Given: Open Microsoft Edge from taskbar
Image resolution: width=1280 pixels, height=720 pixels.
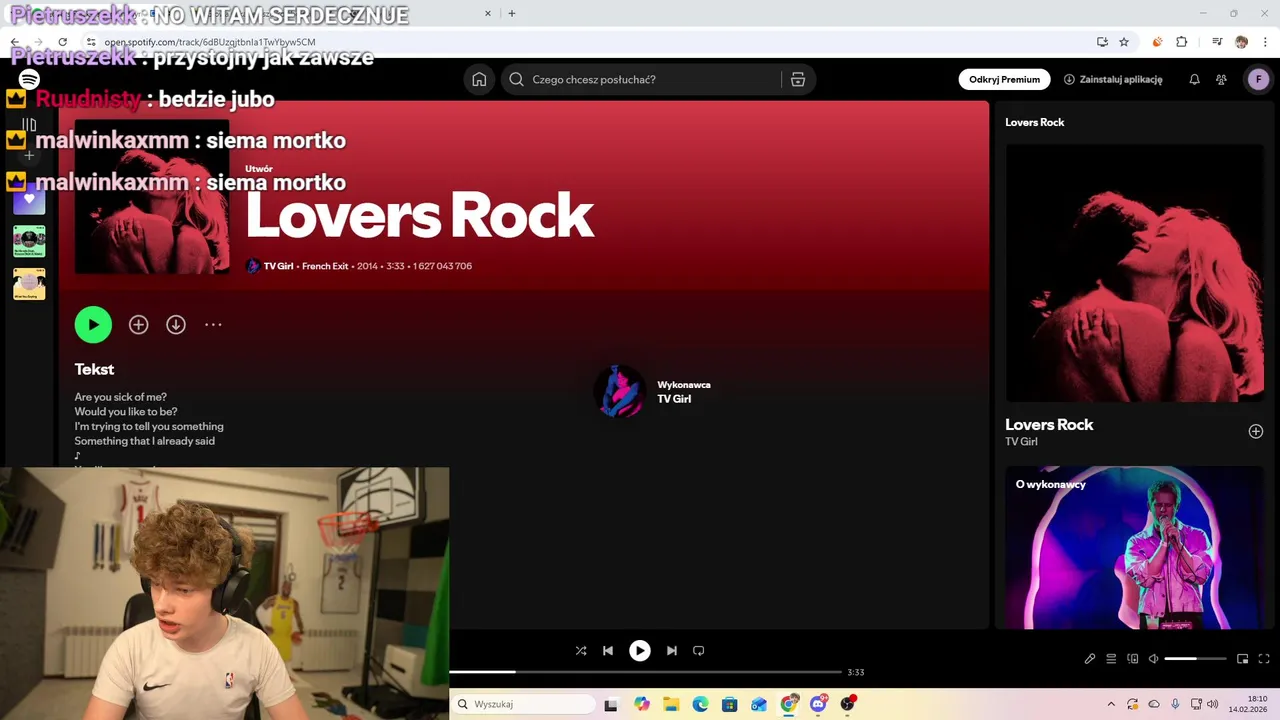Looking at the screenshot, I should (x=700, y=704).
